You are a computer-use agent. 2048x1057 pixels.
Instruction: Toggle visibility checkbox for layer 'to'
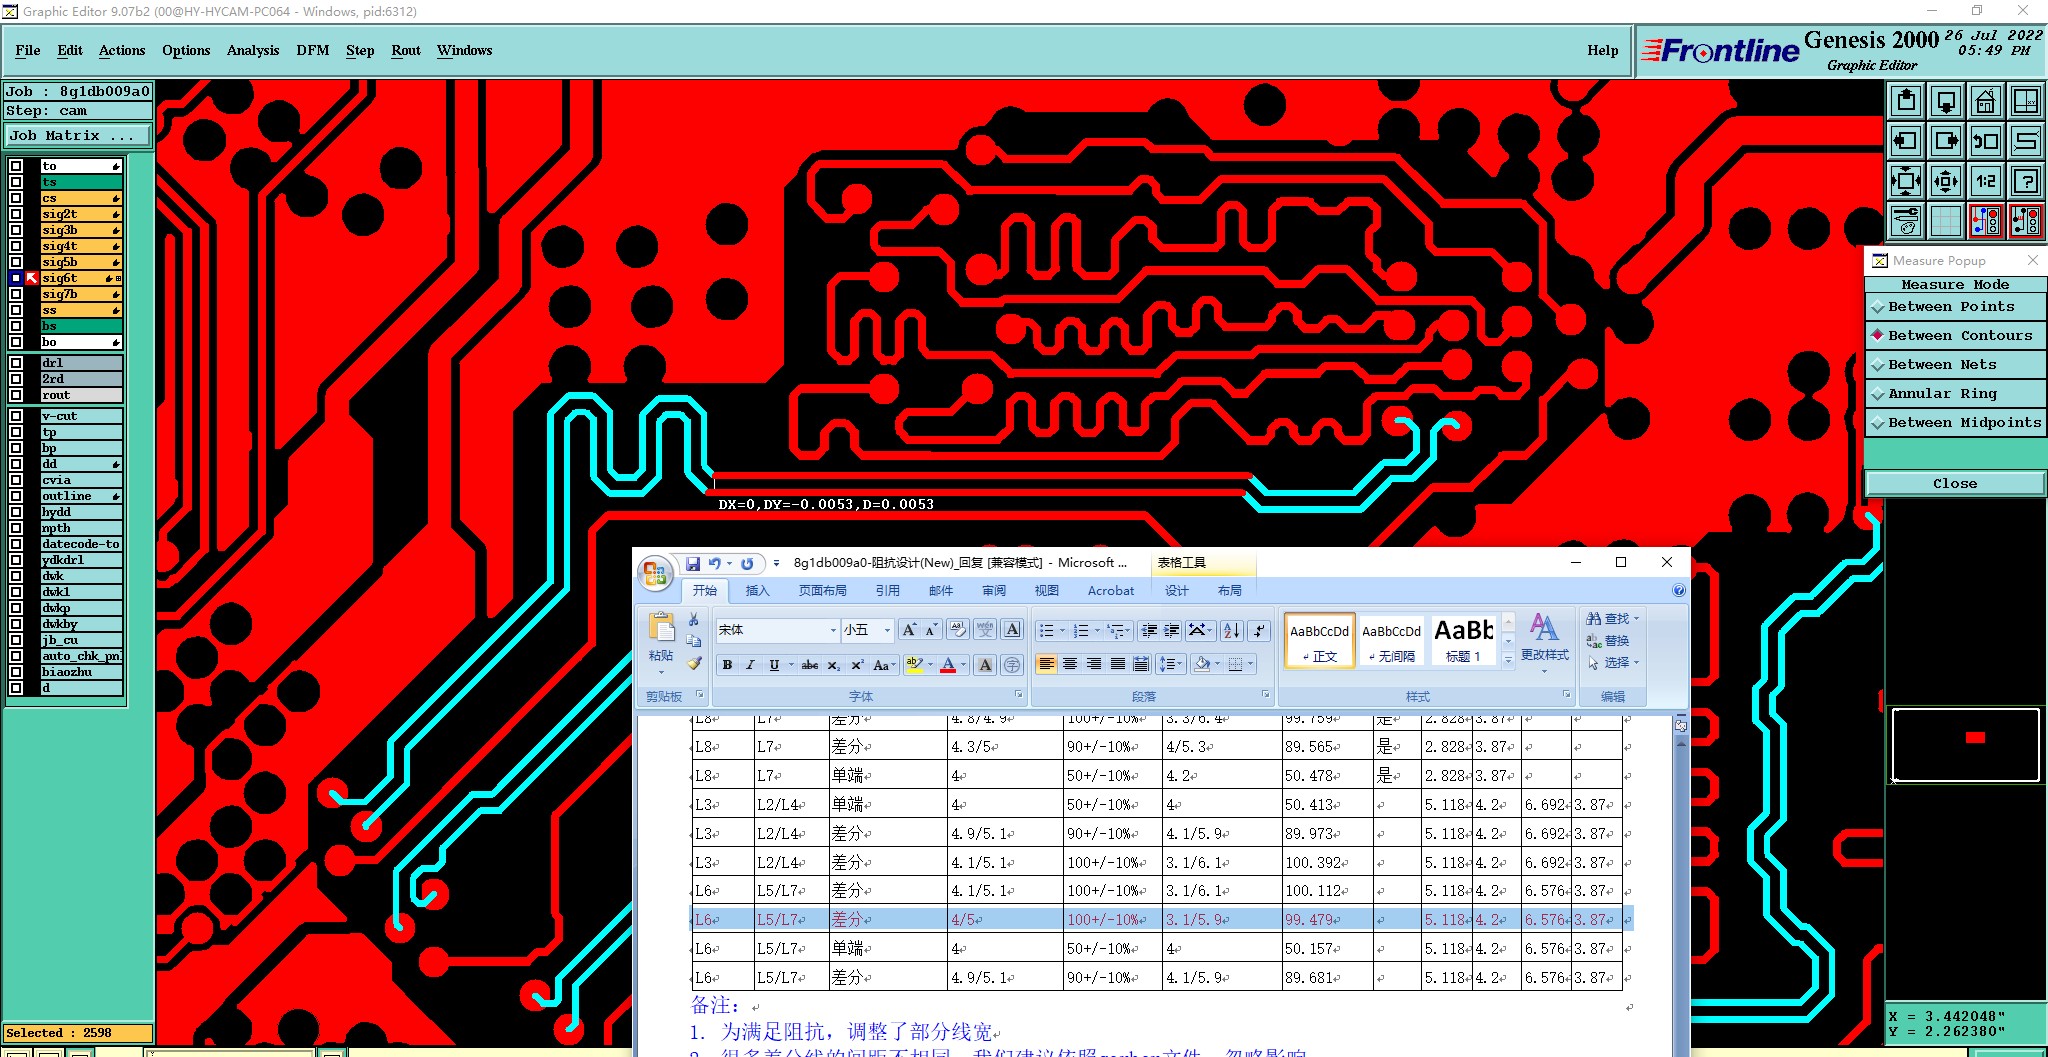point(16,166)
